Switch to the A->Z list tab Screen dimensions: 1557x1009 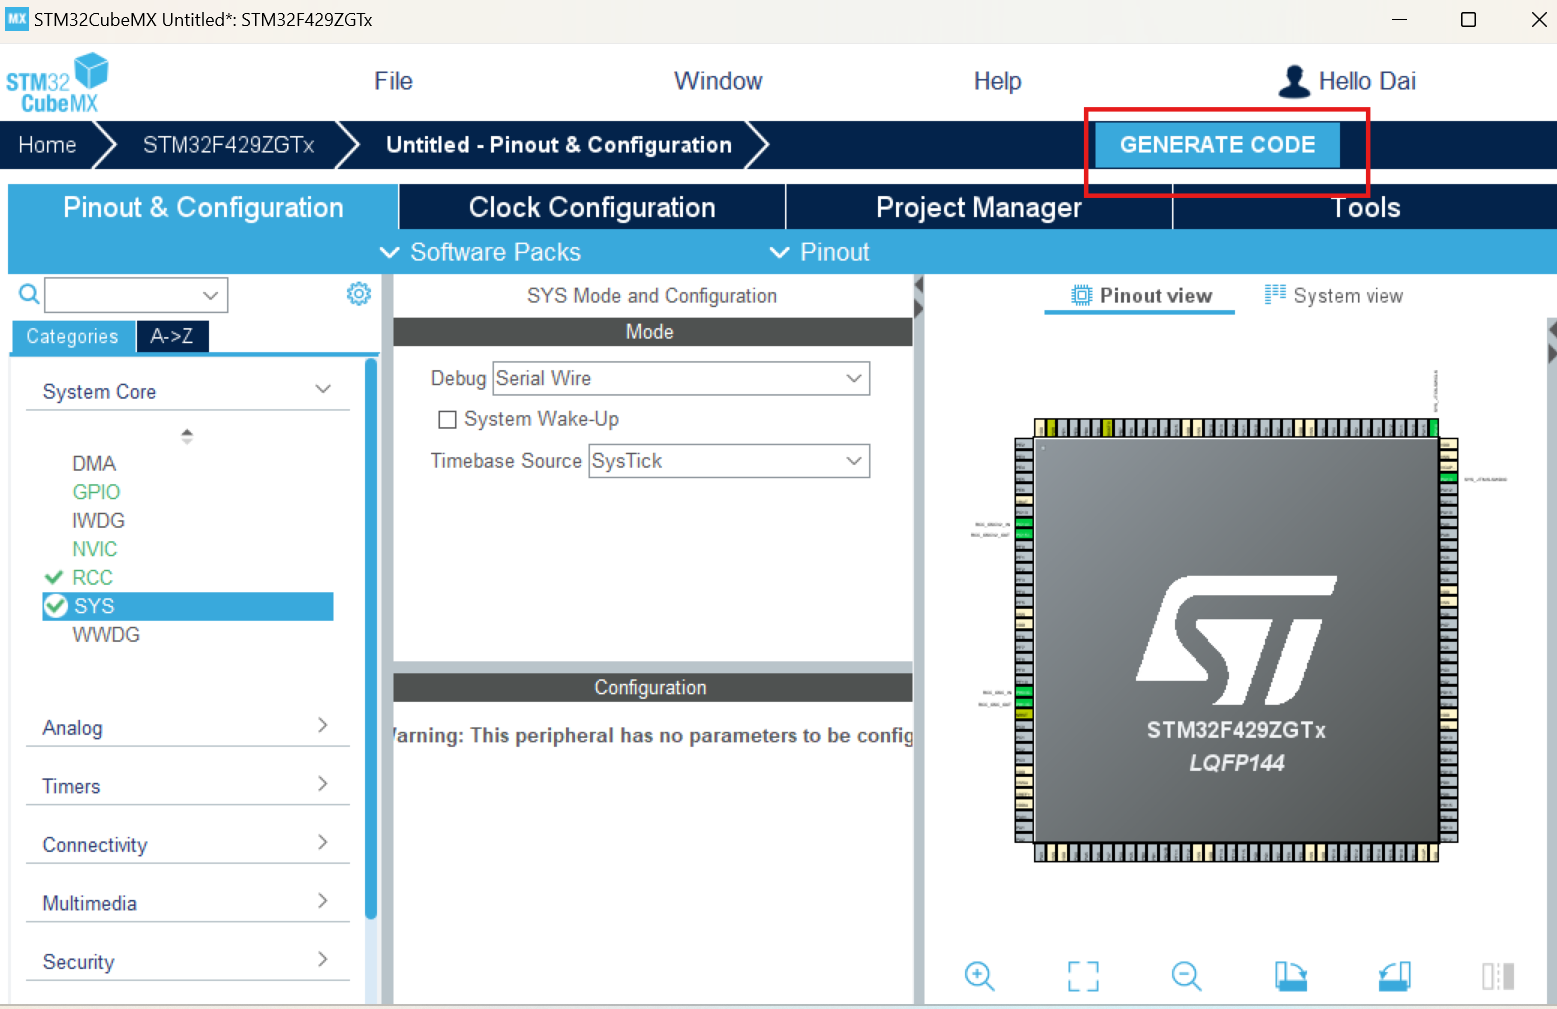tap(172, 336)
